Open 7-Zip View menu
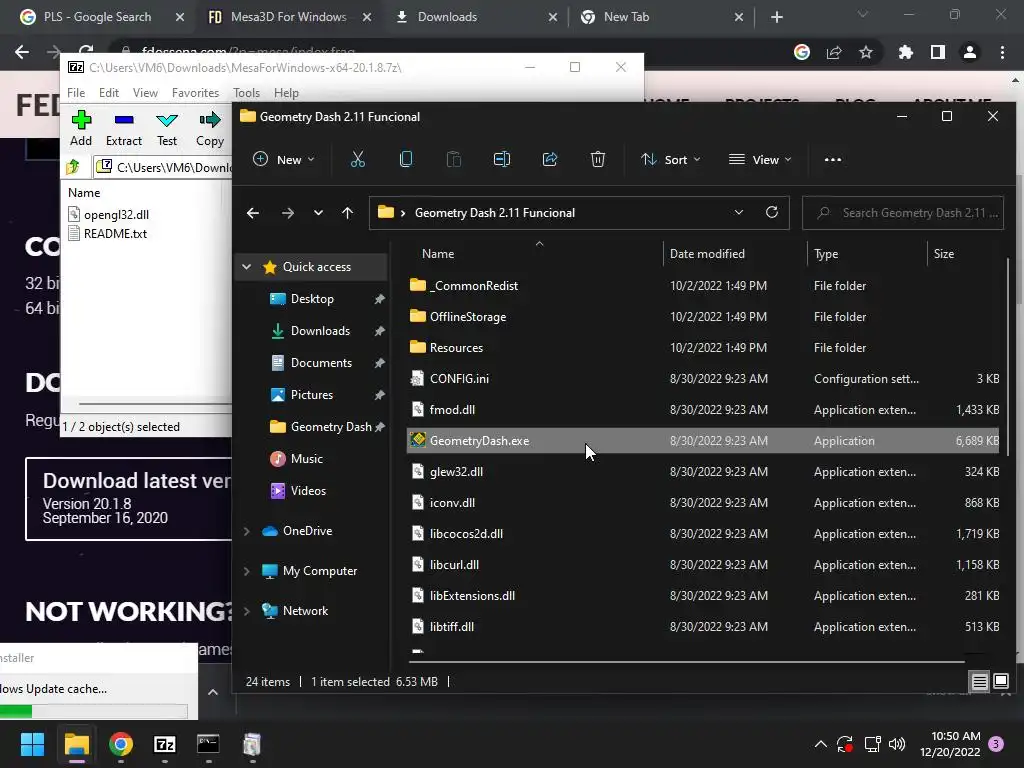The image size is (1024, 768). [145, 93]
